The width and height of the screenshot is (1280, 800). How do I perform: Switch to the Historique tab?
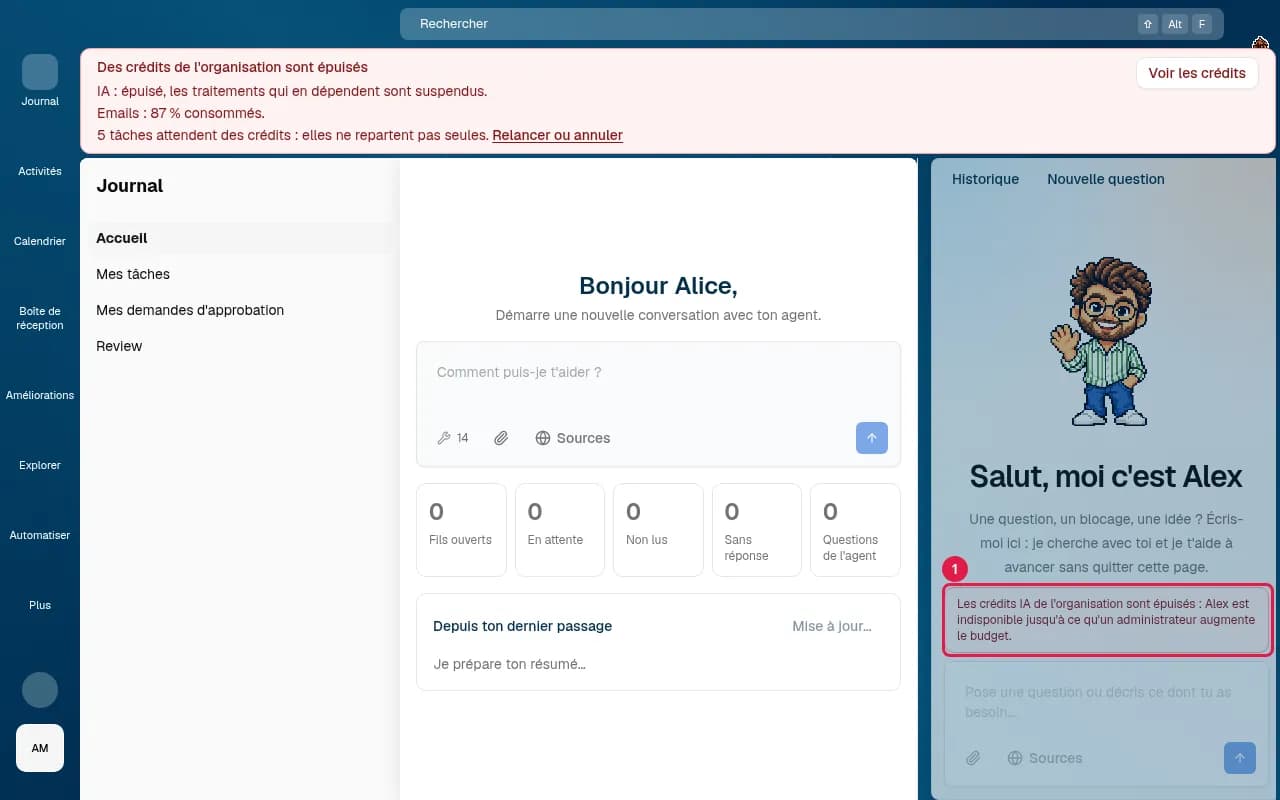(x=985, y=179)
